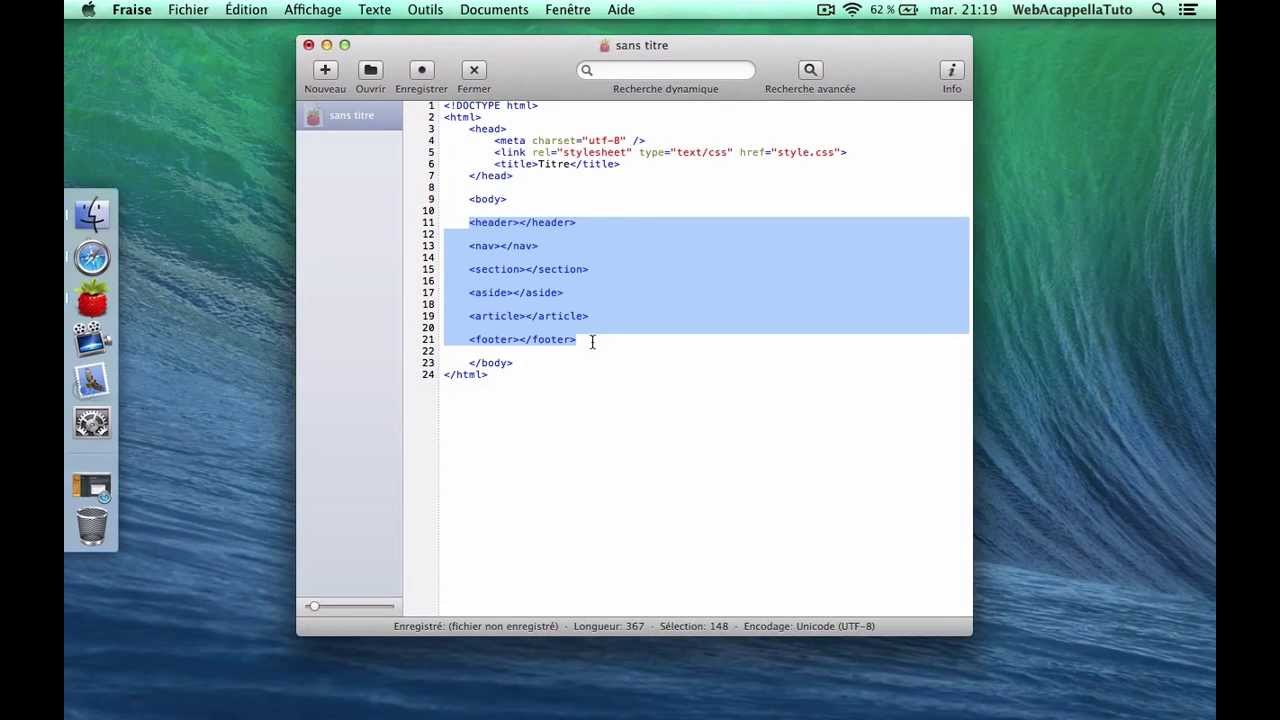Open the Mail eagle stamp Dock icon
Image resolution: width=1280 pixels, height=720 pixels.
92,381
